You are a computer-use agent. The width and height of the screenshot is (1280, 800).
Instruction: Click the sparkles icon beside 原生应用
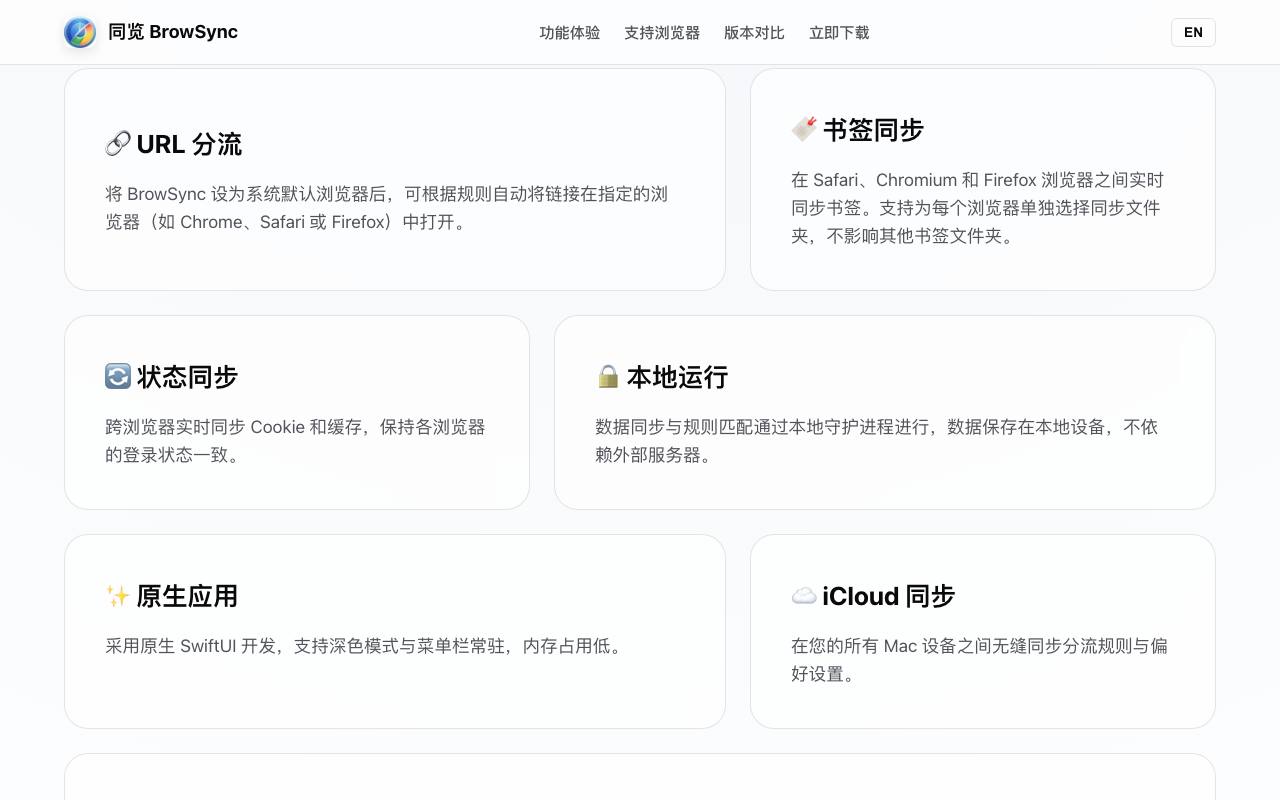[118, 596]
